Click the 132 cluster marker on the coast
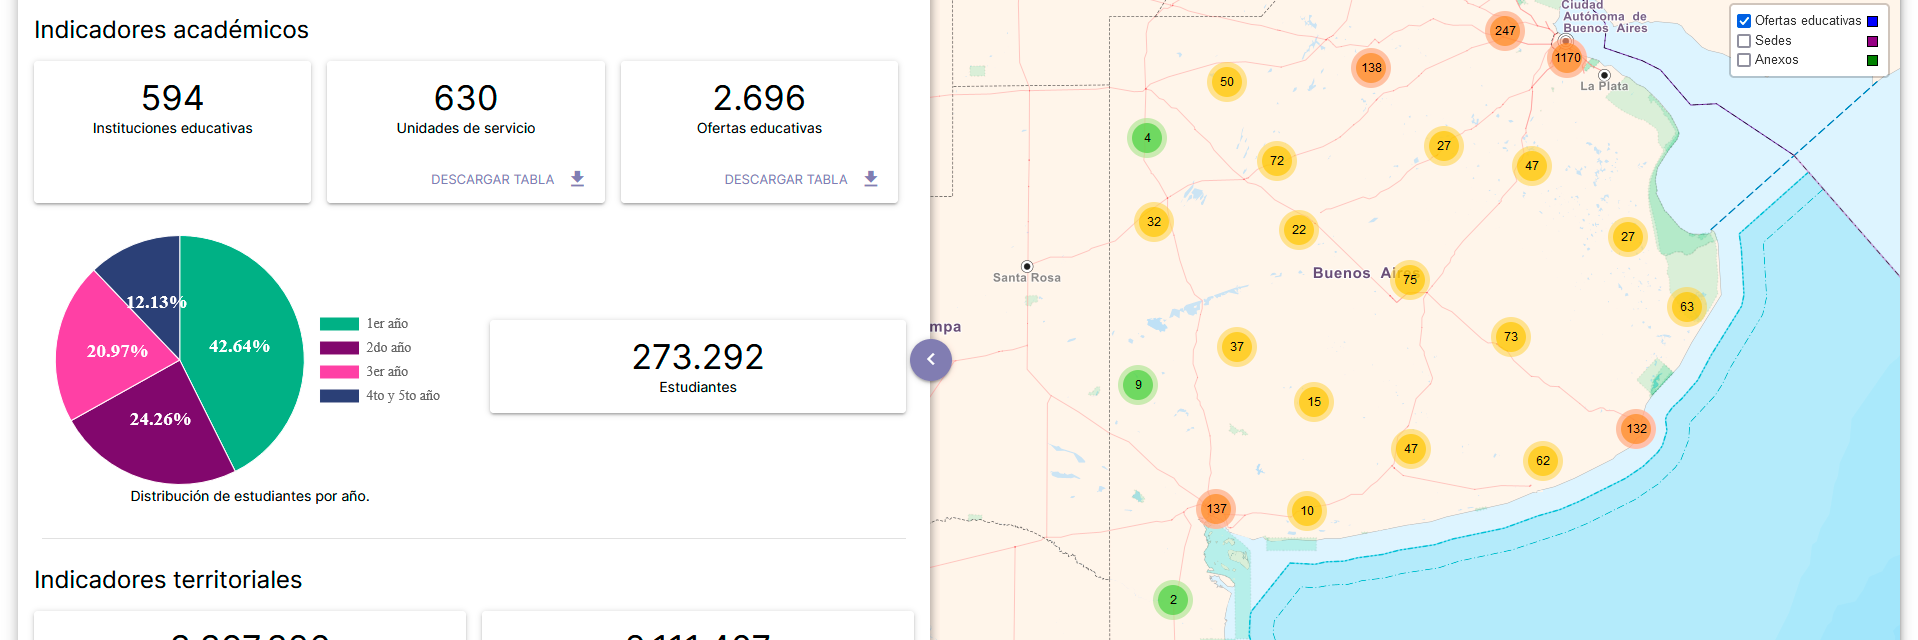 (x=1636, y=429)
